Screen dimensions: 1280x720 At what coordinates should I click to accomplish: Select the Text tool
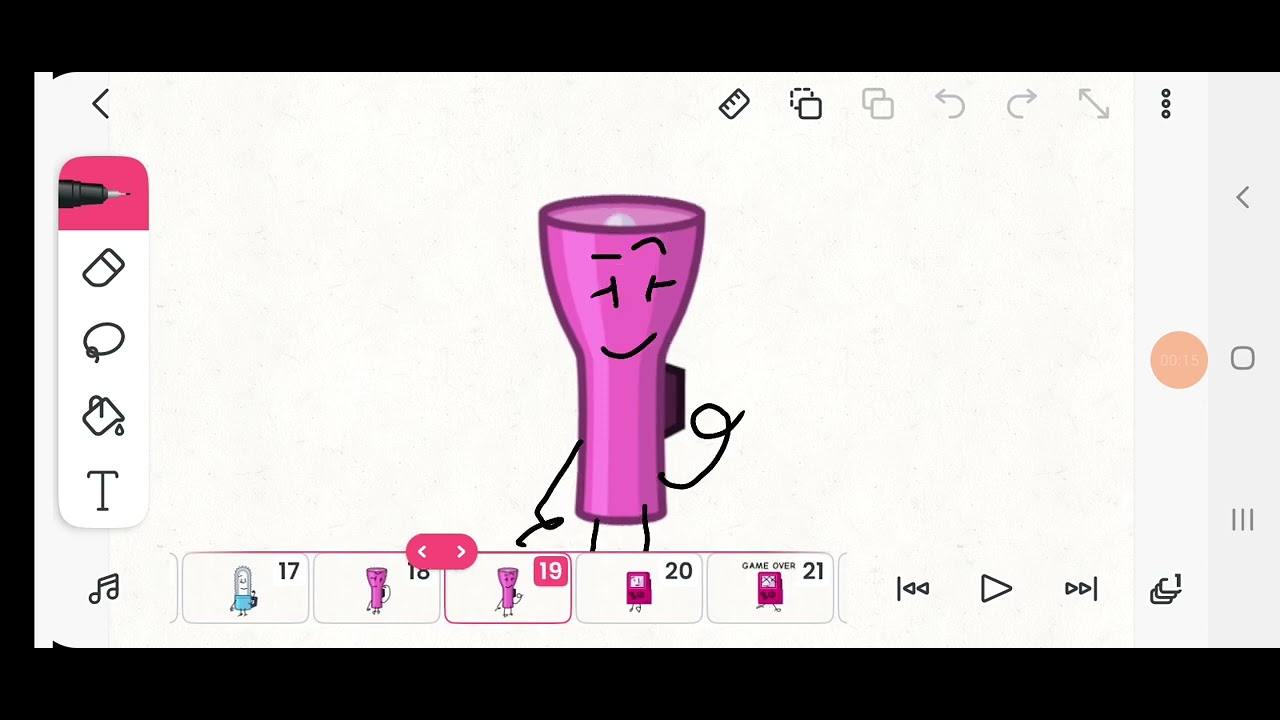pyautogui.click(x=103, y=490)
